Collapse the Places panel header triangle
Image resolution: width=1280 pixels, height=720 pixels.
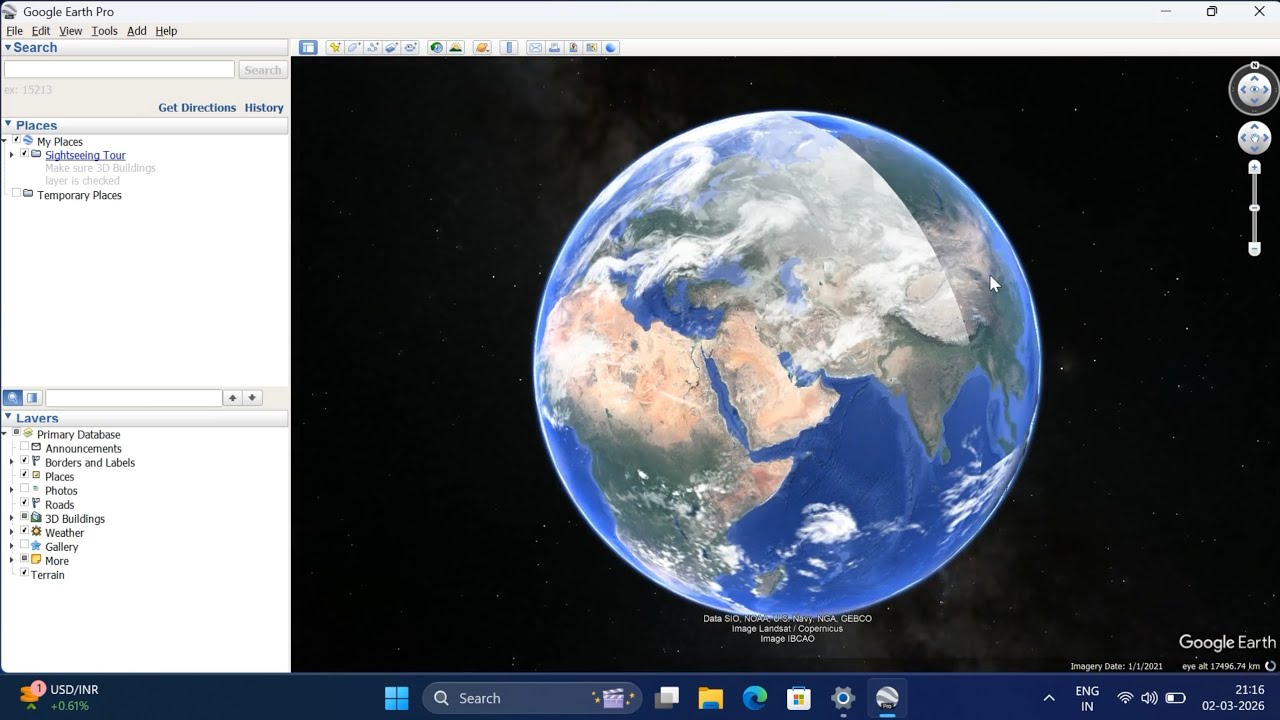8,125
